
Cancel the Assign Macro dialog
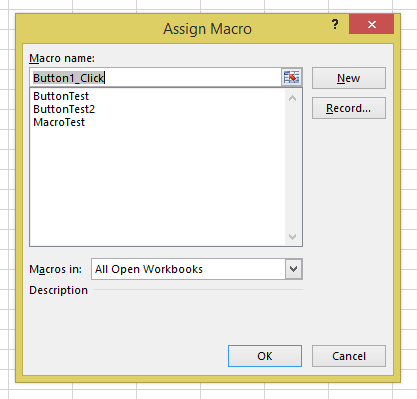[349, 356]
